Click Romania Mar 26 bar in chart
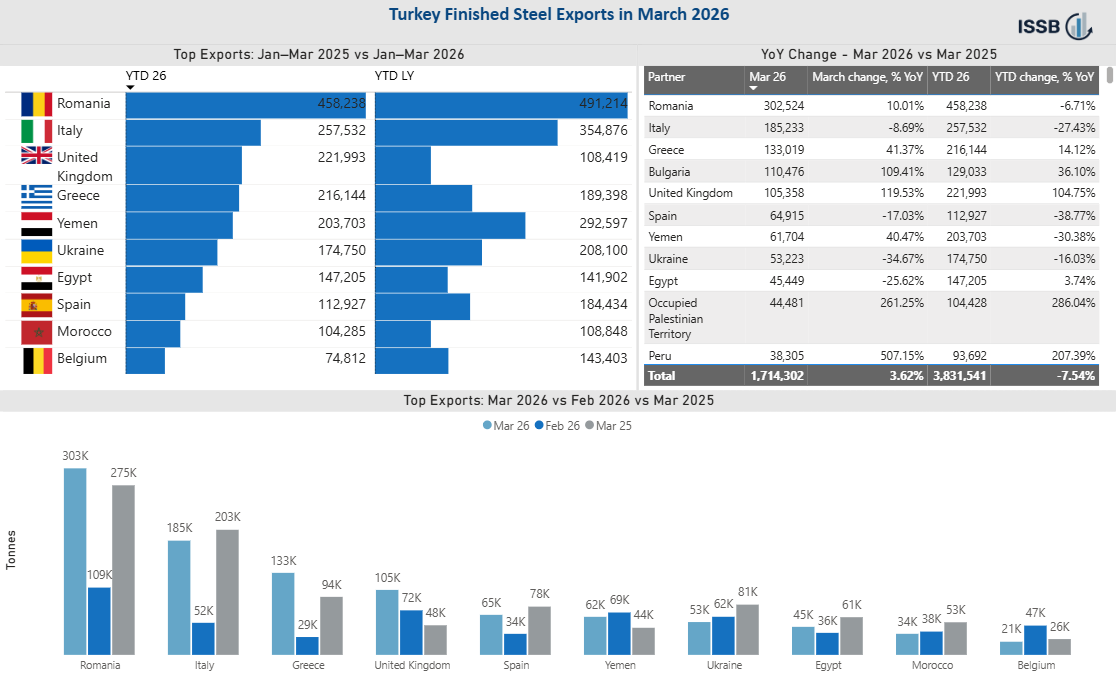Screen dimensions: 1116x679 75,562
